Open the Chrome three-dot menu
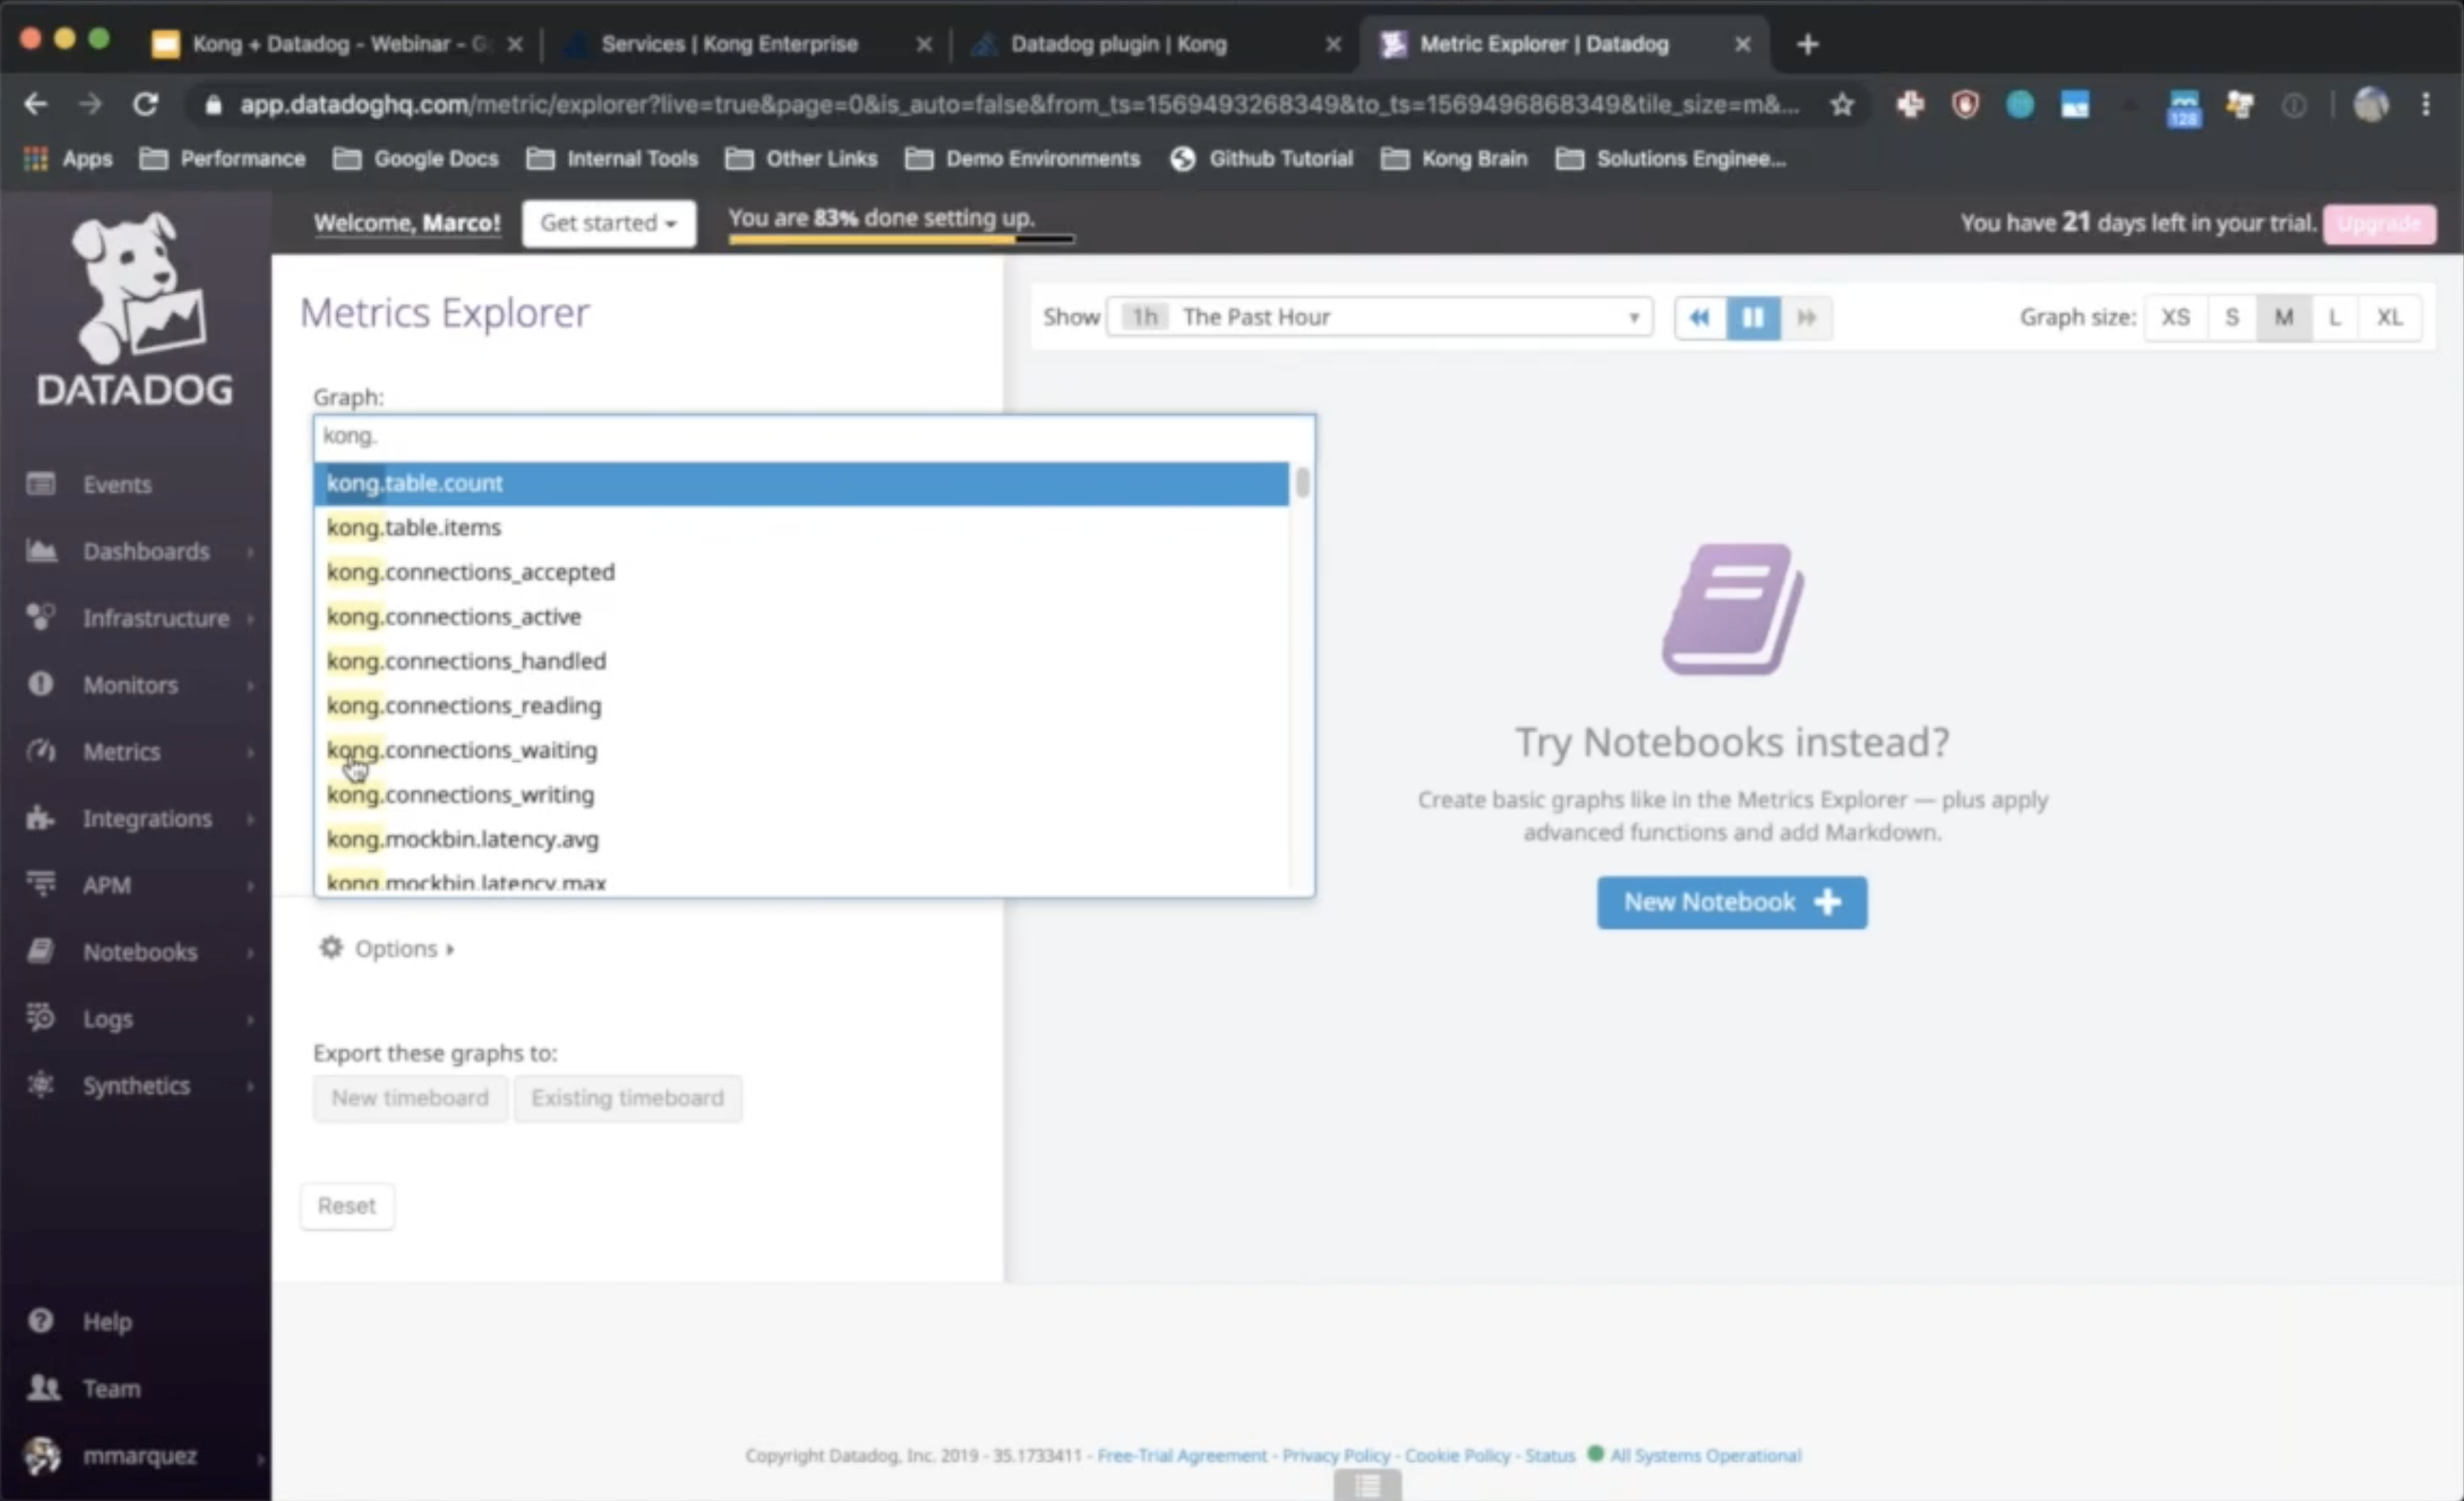Screen dimensions: 2464x1501 [2425, 104]
